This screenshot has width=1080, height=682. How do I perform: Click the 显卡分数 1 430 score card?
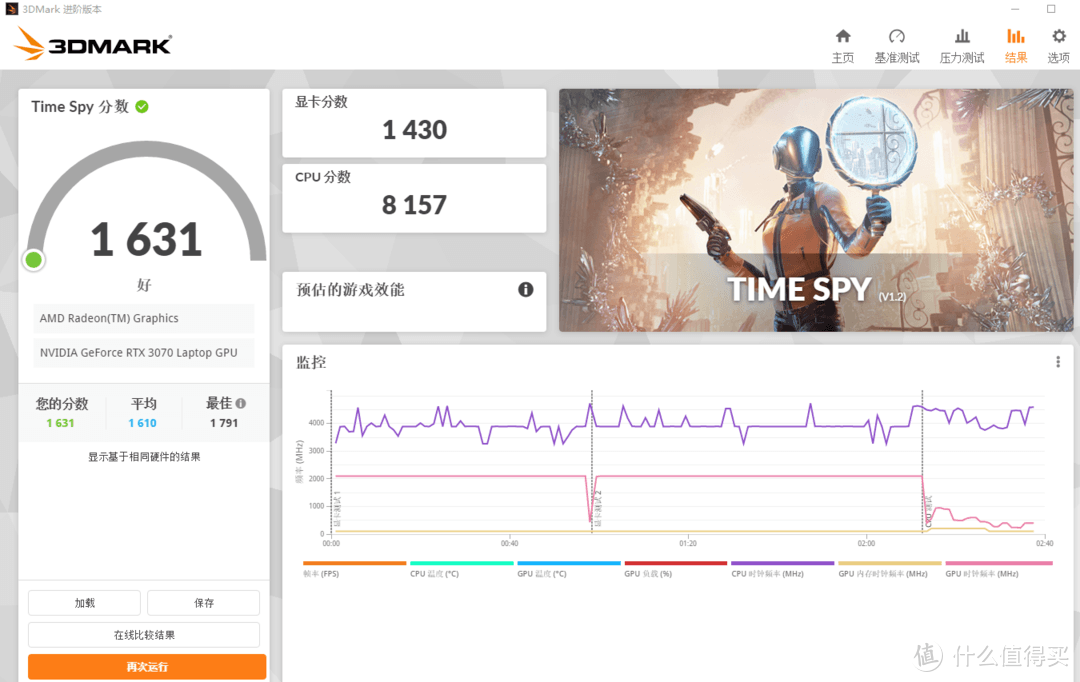(414, 123)
